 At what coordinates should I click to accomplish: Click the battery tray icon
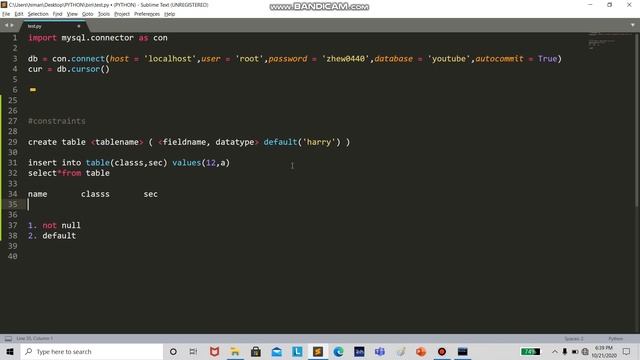[575, 351]
